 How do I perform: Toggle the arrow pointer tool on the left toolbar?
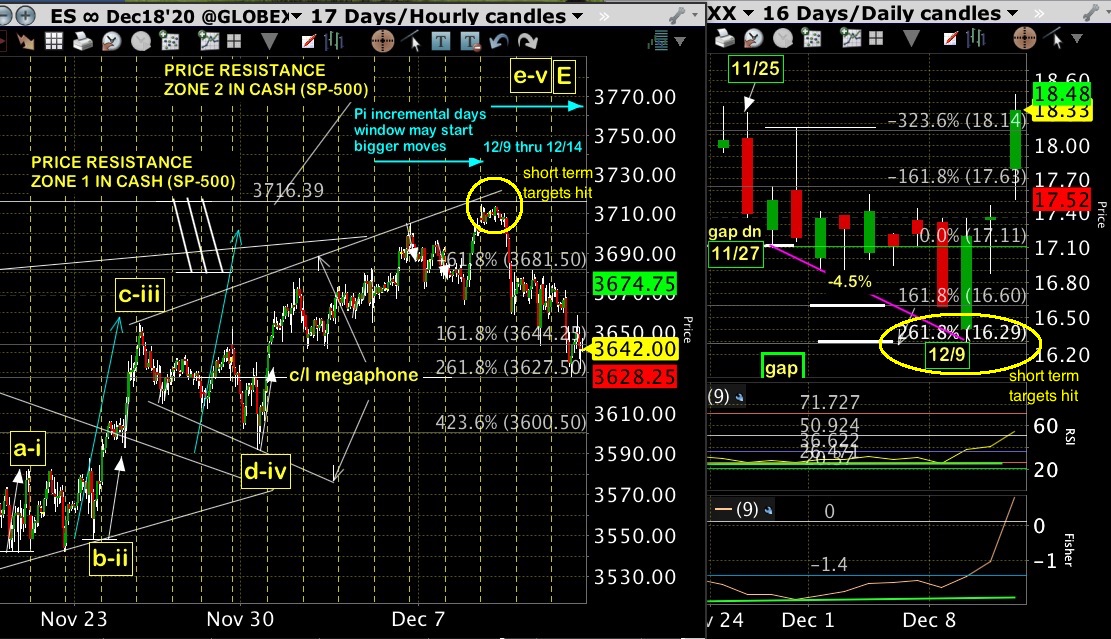[x=413, y=40]
